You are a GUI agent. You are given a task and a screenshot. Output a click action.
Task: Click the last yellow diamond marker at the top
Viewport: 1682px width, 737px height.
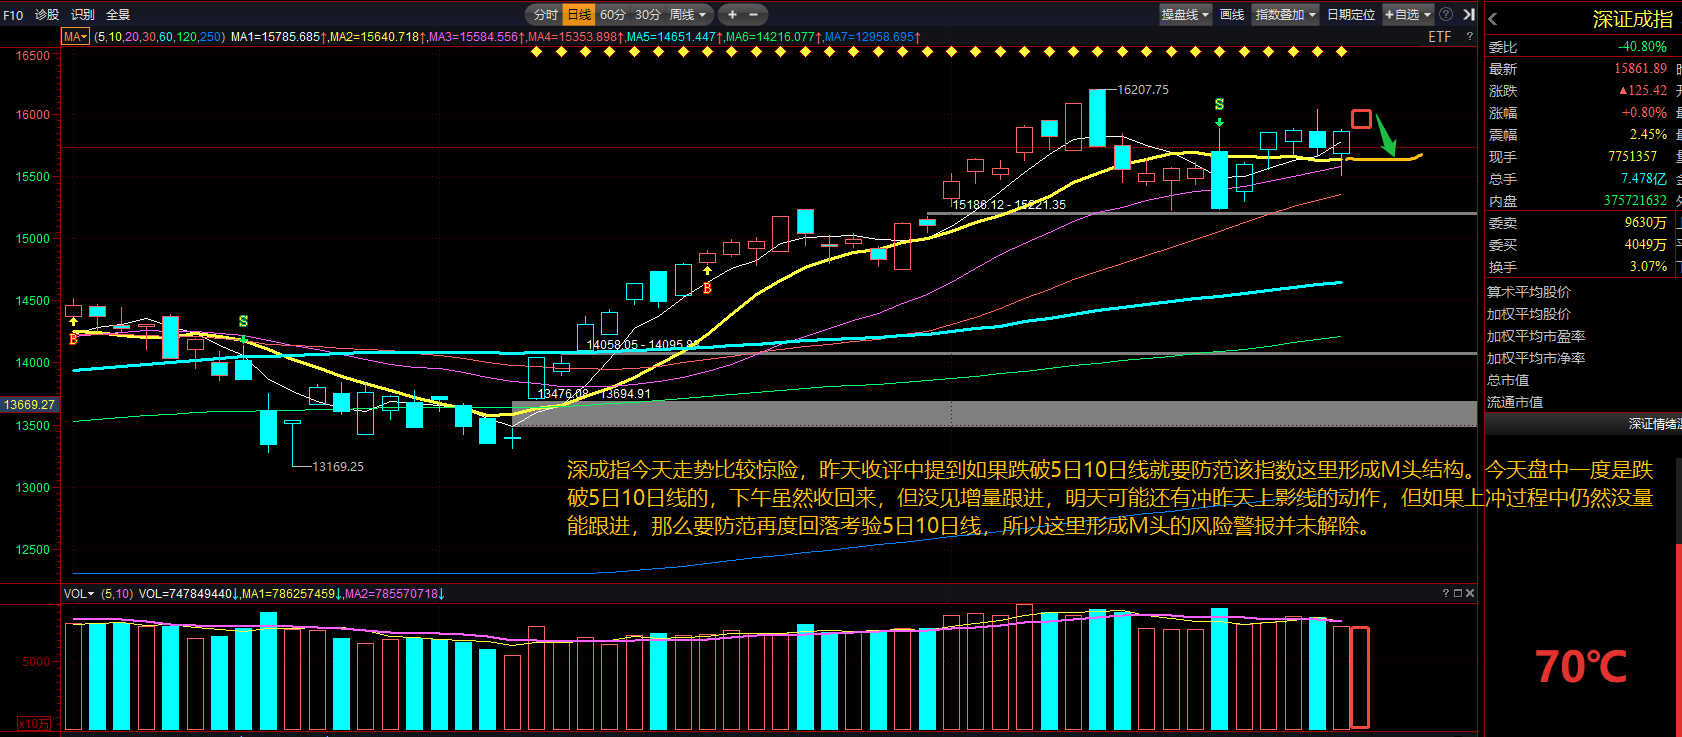click(1341, 52)
